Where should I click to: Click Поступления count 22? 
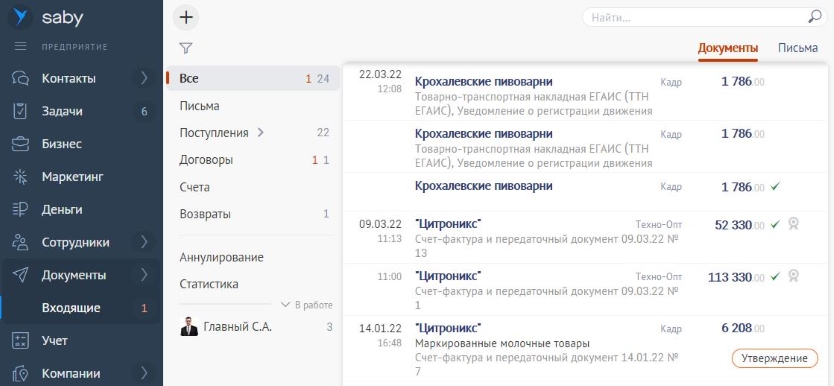pyautogui.click(x=323, y=133)
